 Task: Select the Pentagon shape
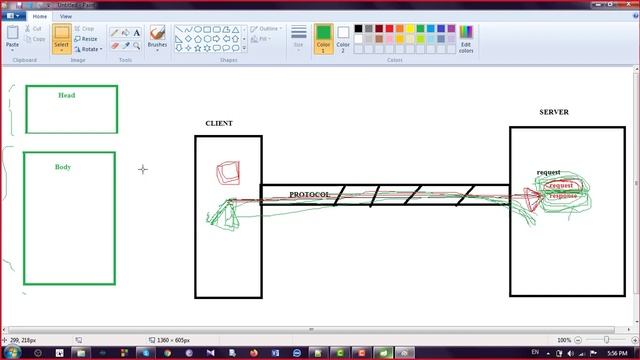click(198, 39)
